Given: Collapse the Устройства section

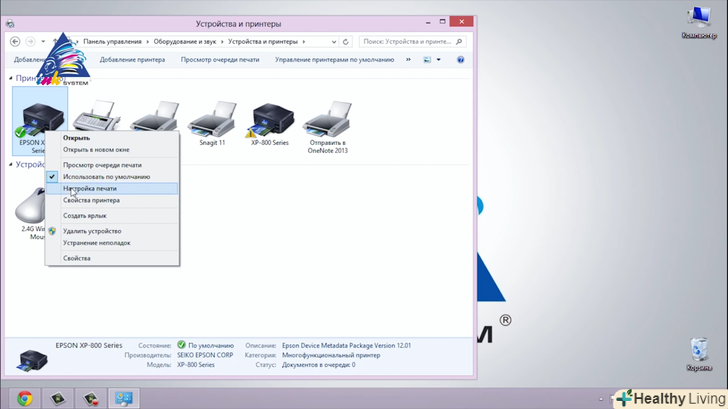Looking at the screenshot, I should point(11,164).
